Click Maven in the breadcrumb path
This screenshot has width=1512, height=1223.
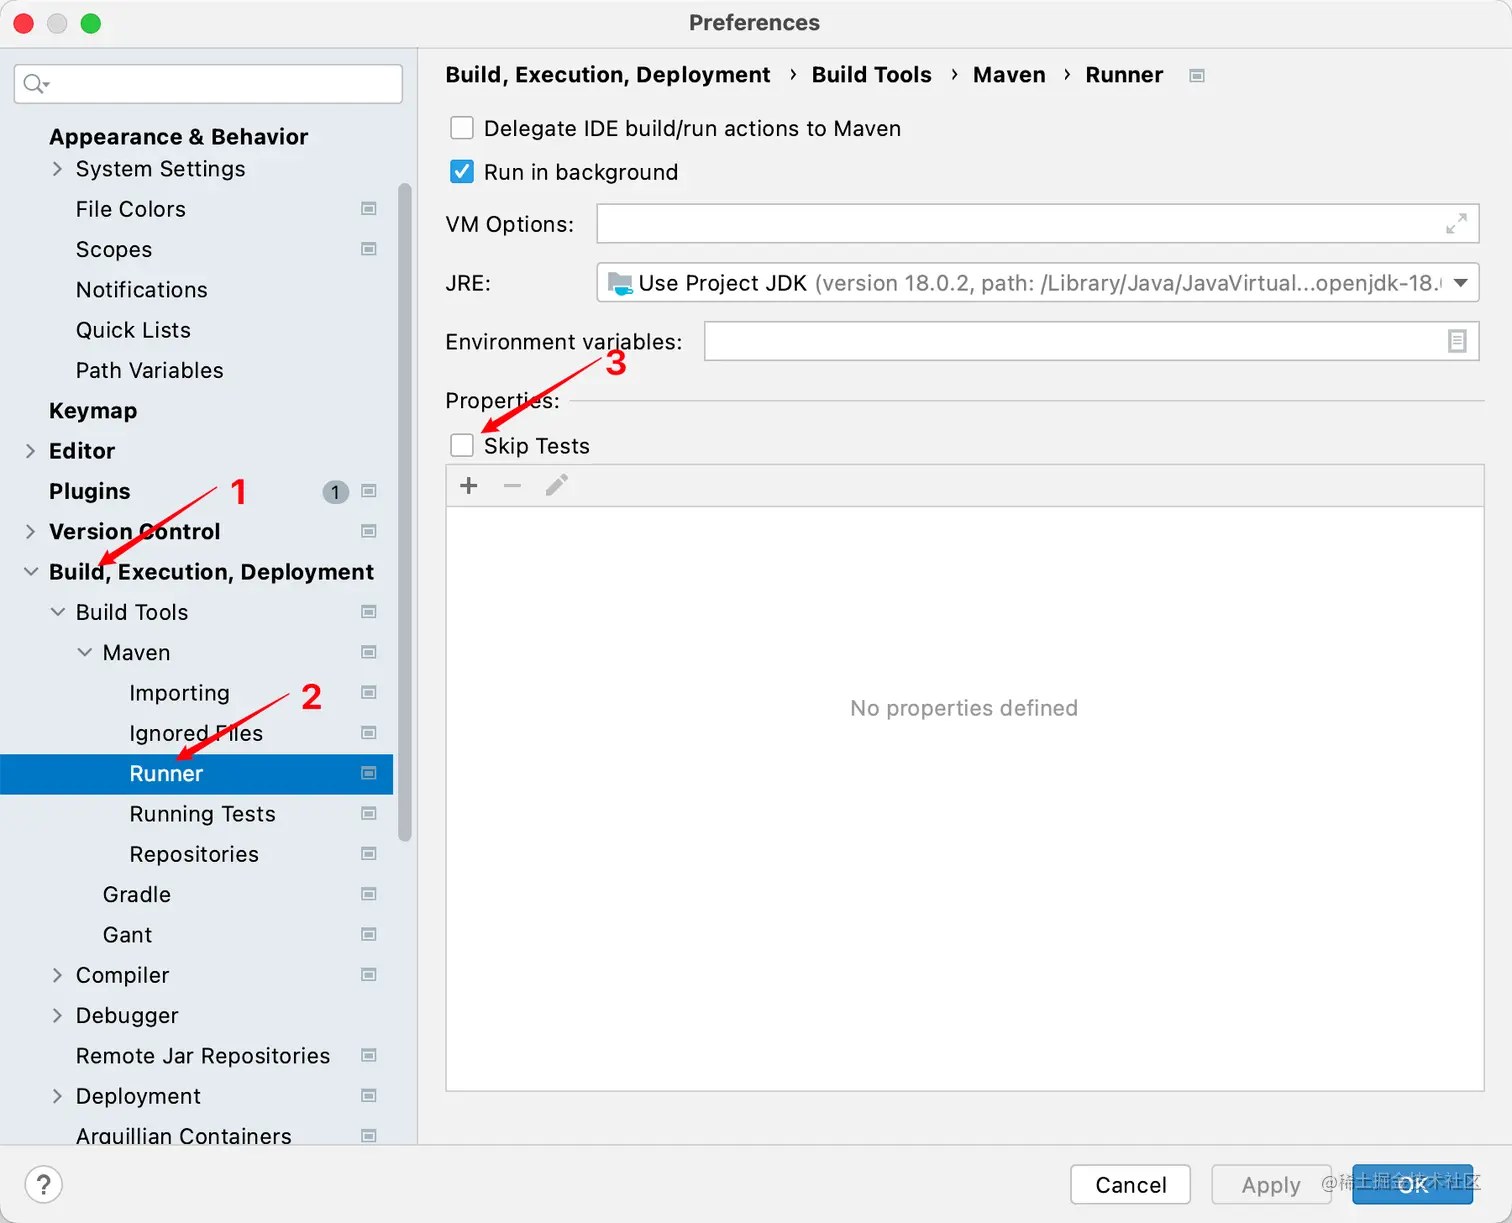pos(1009,75)
